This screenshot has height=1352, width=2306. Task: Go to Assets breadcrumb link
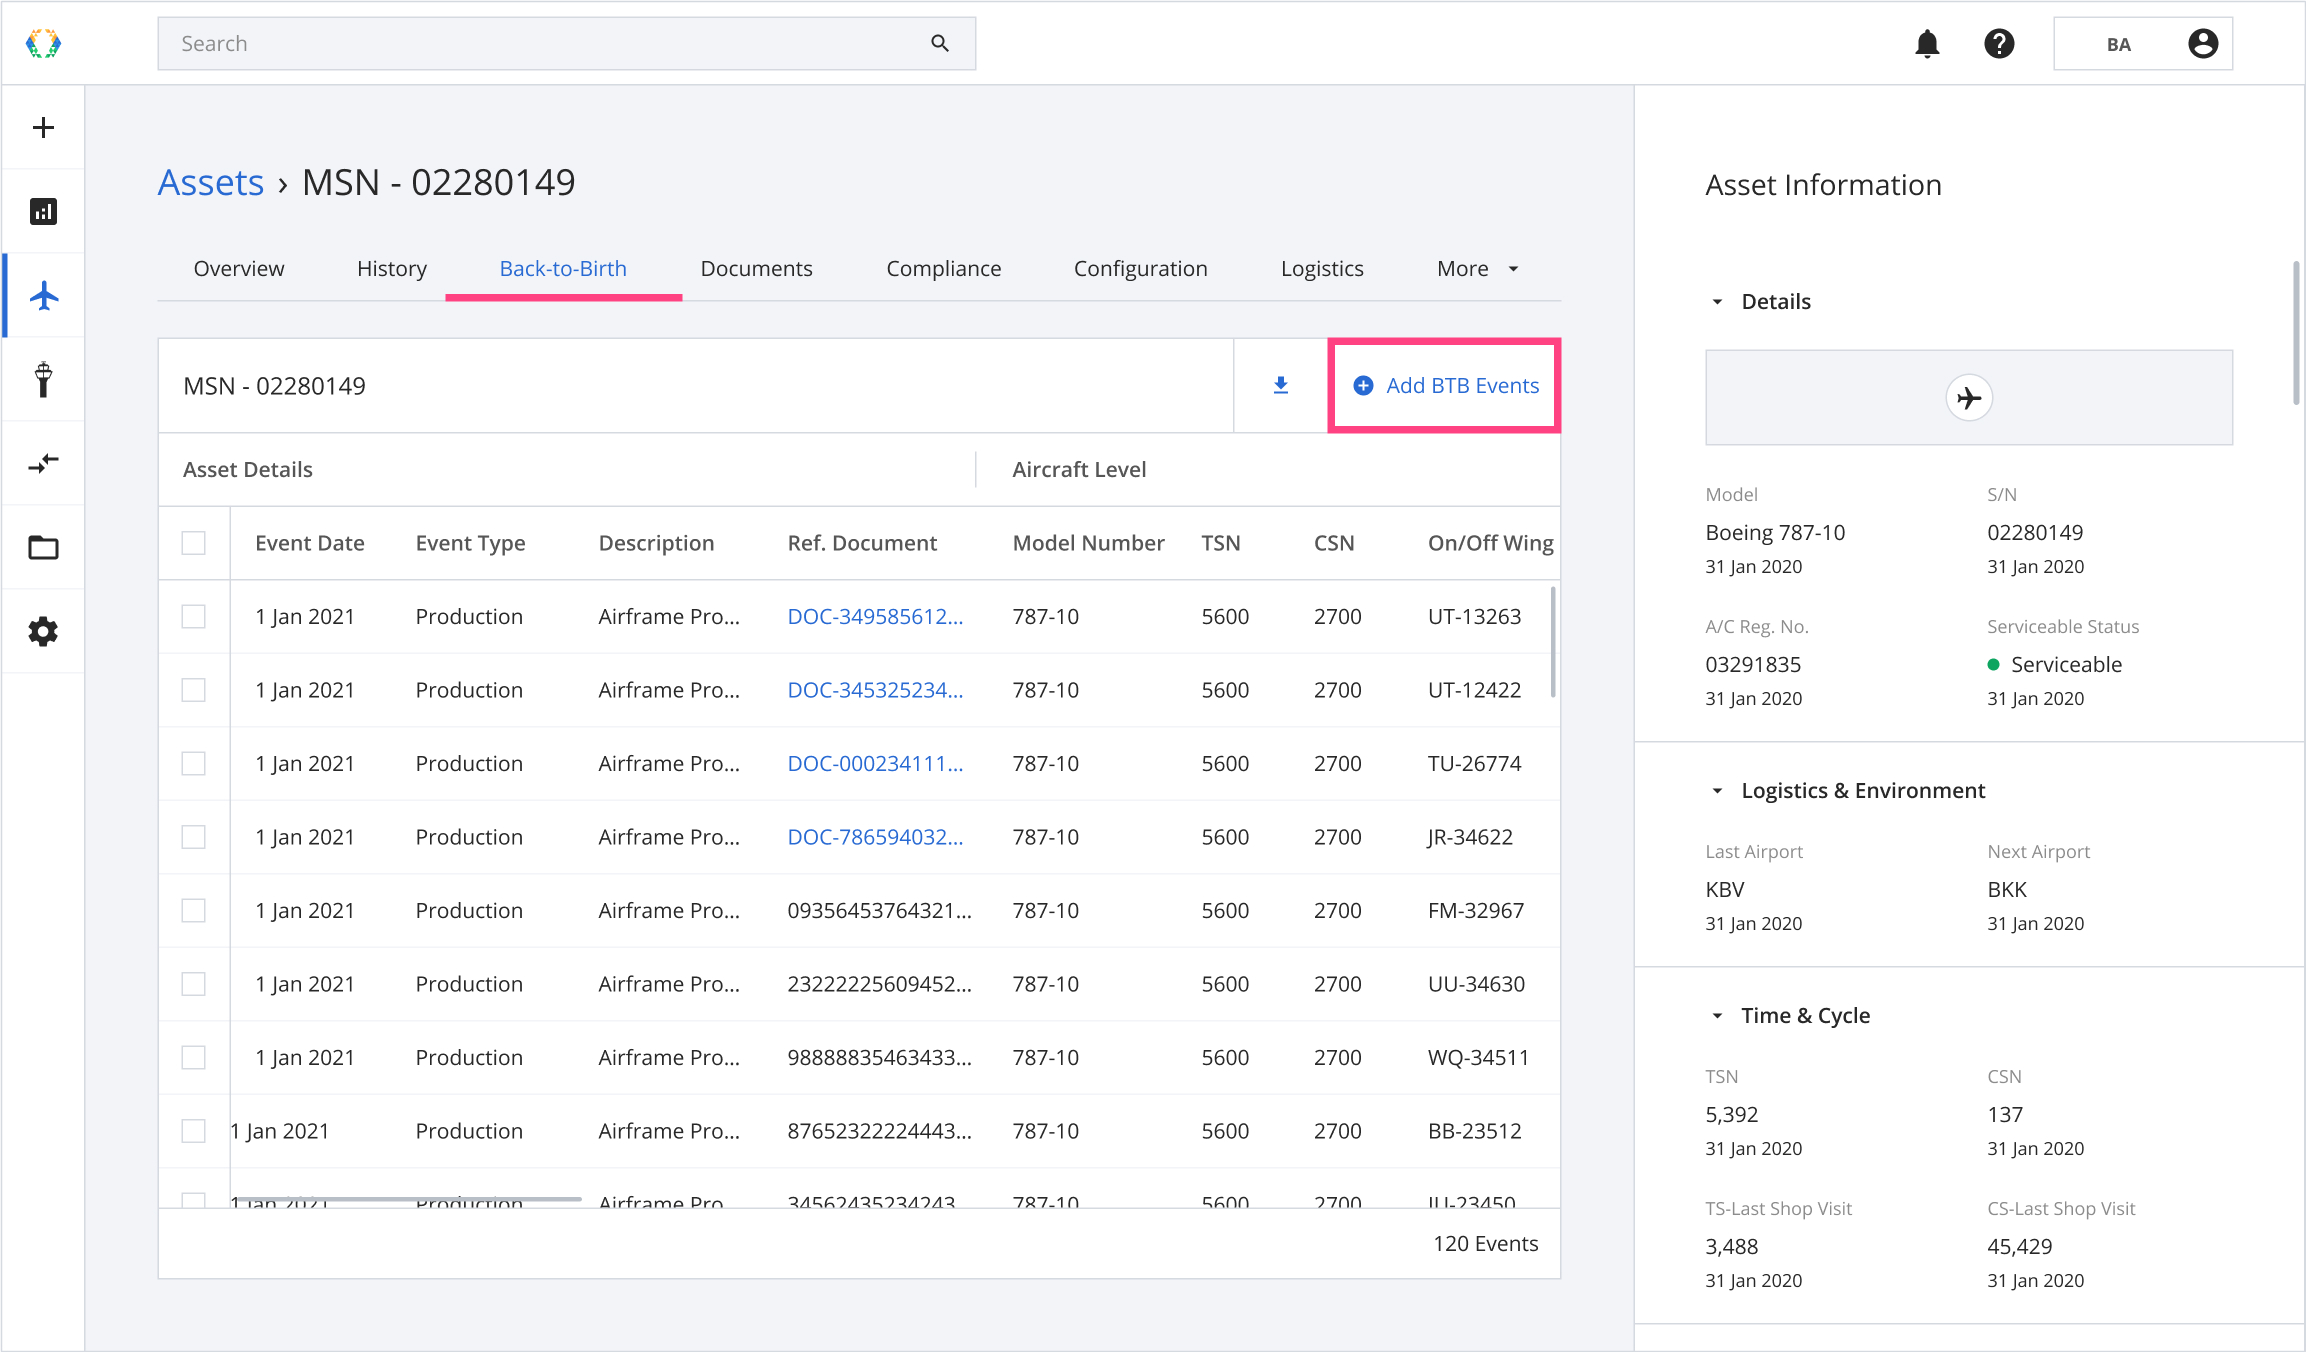(211, 183)
